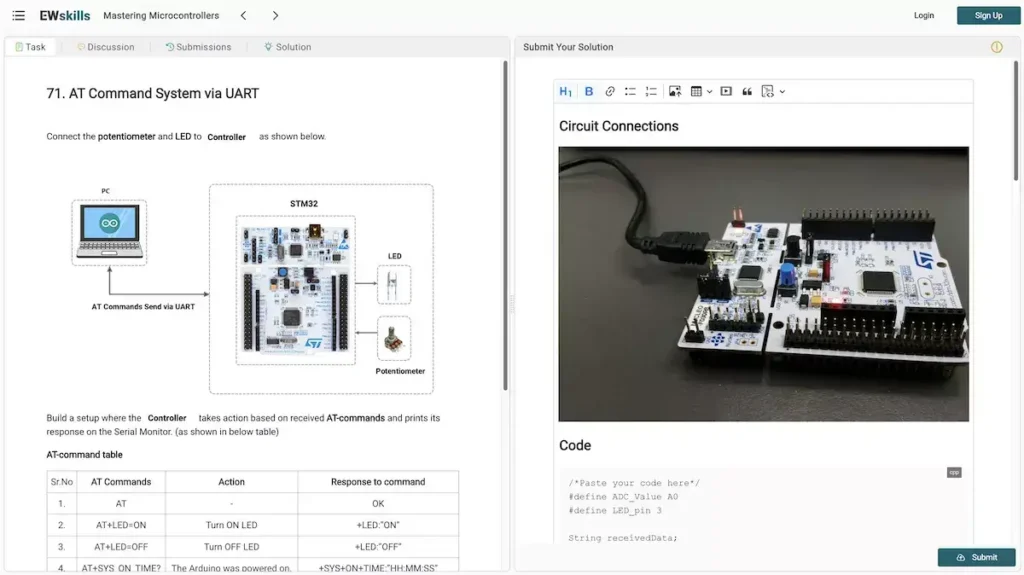This screenshot has height=575, width=1024.
Task: Create a bulleted list
Action: tap(630, 91)
